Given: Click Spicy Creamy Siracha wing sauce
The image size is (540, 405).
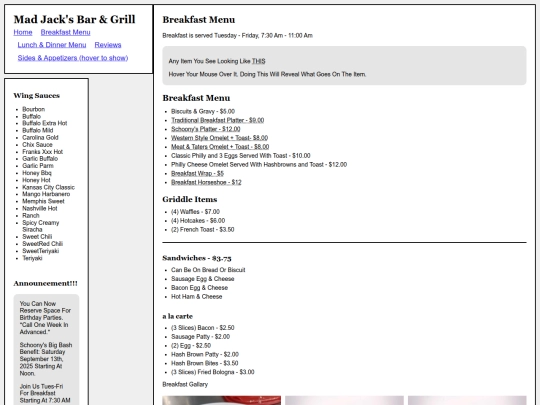Looking at the screenshot, I should coord(41,226).
